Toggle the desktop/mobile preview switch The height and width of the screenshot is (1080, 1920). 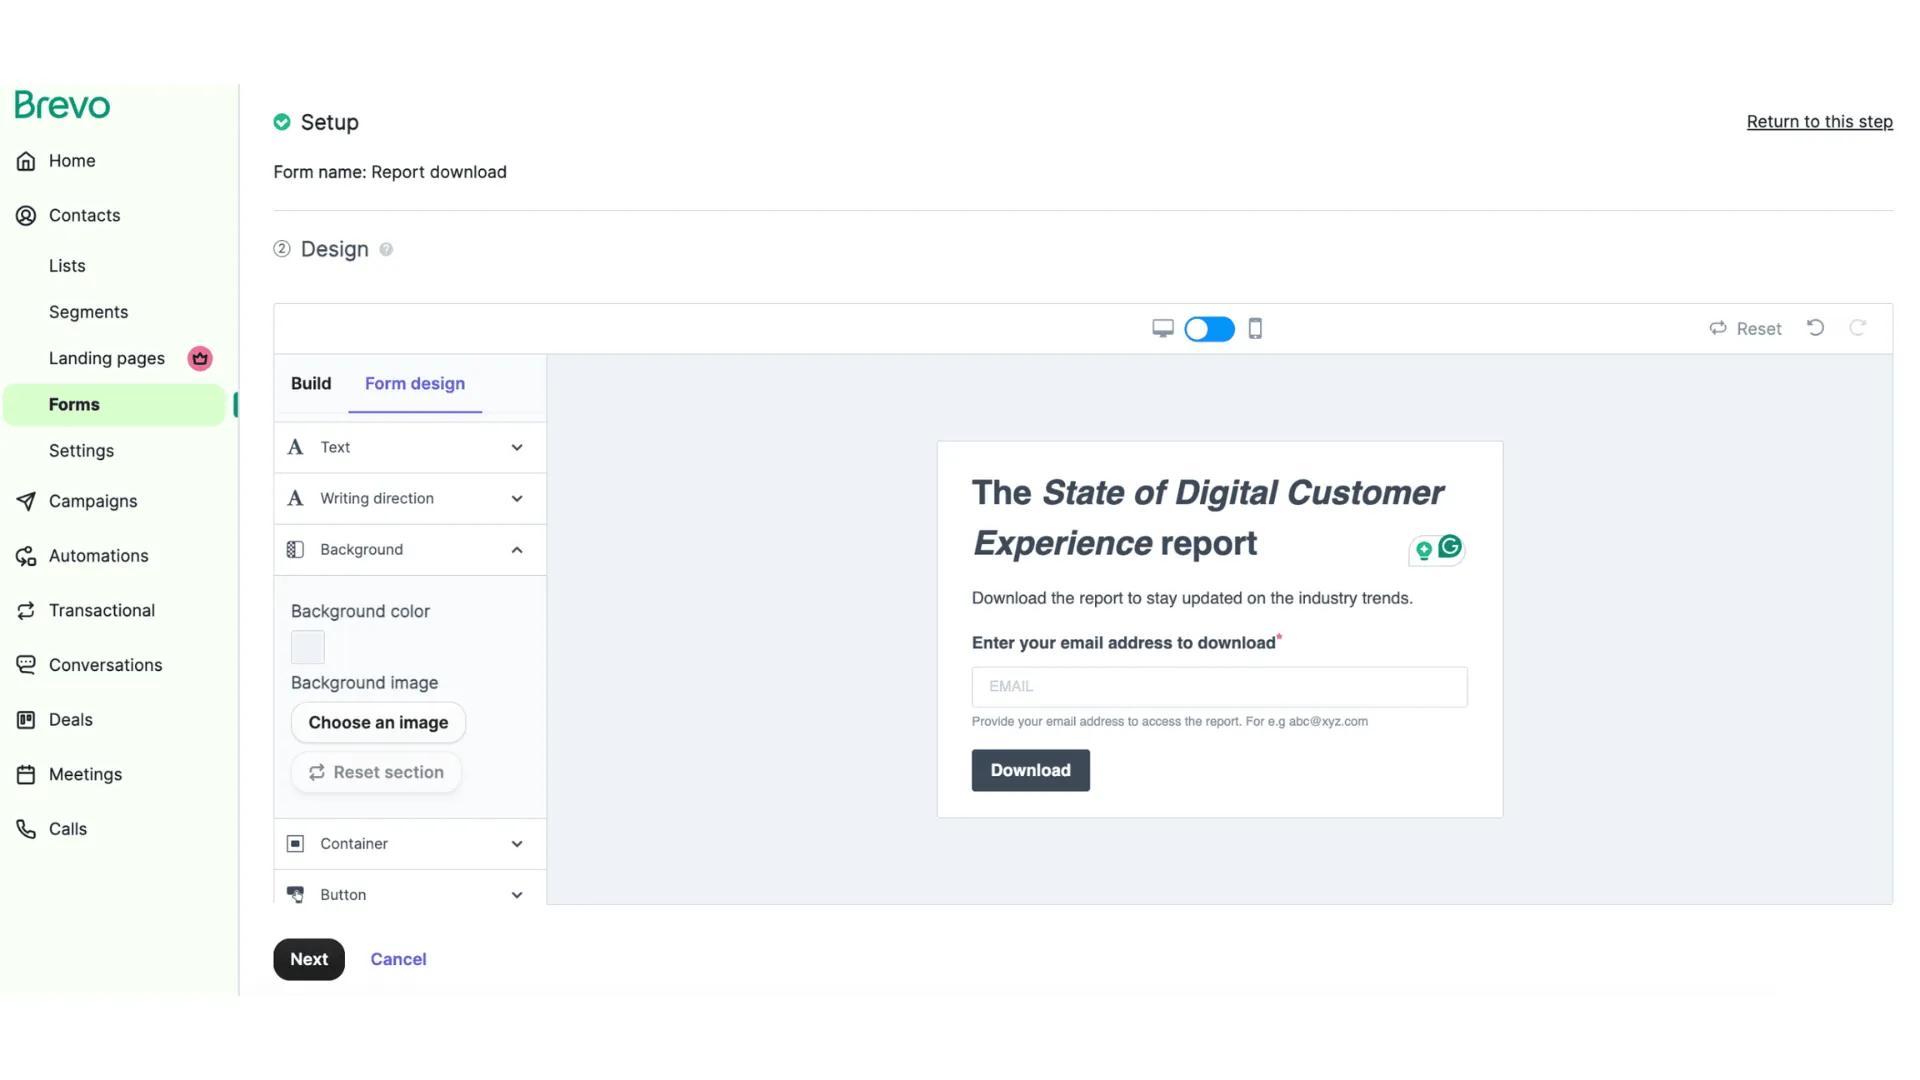(x=1209, y=329)
